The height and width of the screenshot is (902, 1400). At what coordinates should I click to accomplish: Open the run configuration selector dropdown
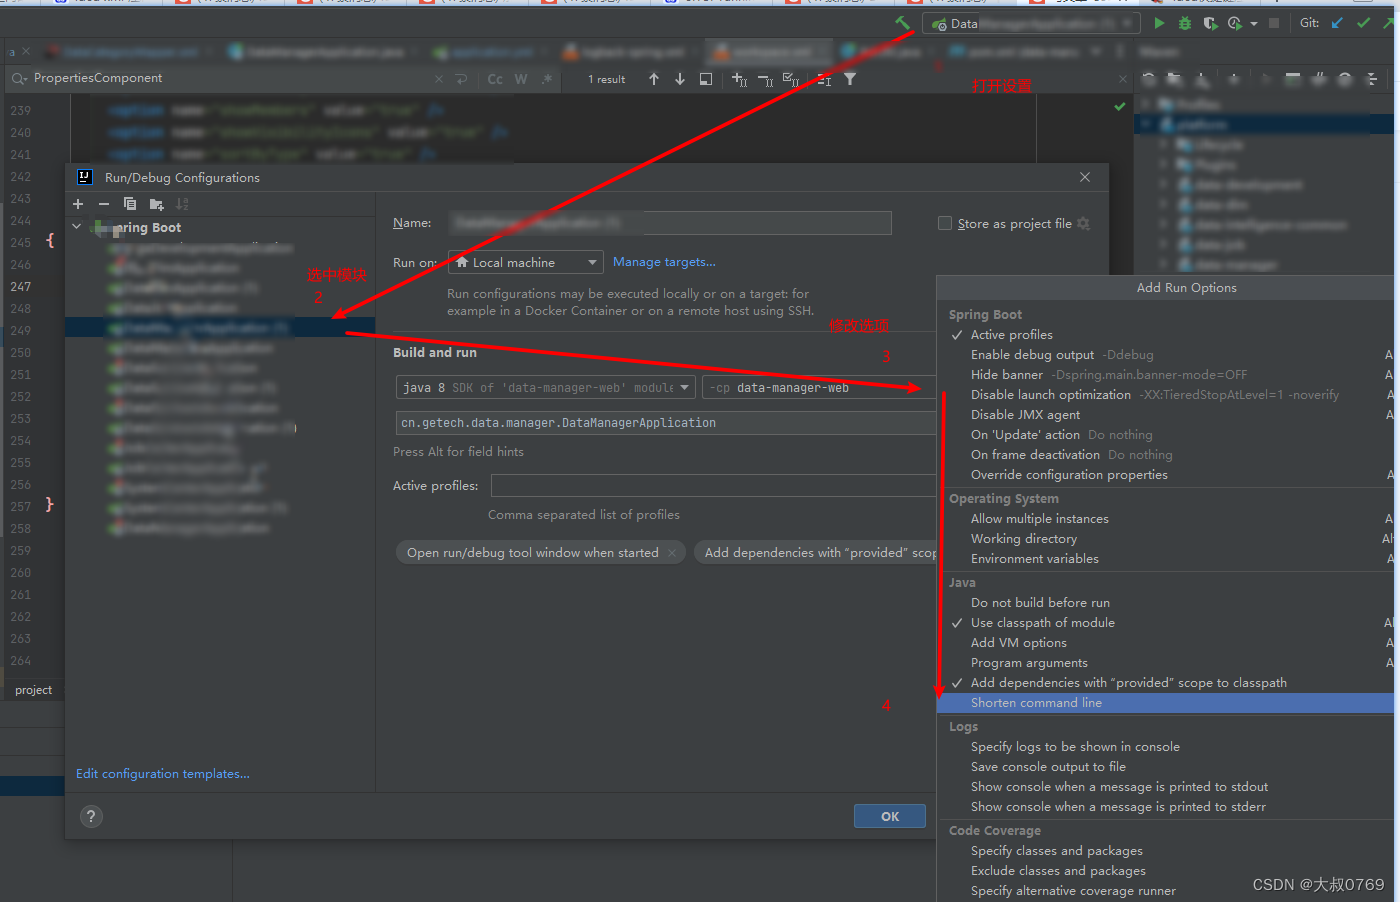1031,23
